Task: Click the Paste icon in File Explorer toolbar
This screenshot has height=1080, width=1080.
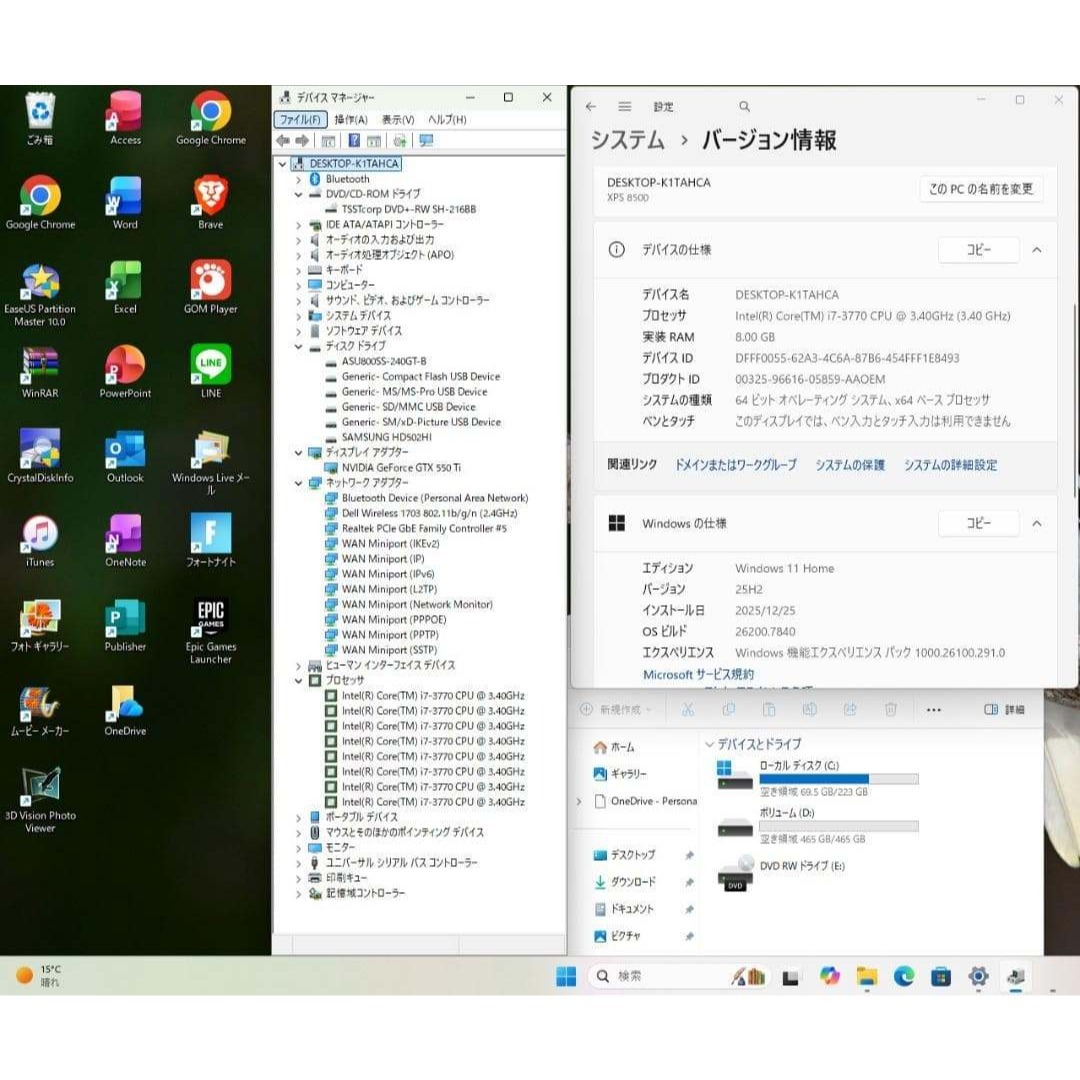Action: (770, 710)
